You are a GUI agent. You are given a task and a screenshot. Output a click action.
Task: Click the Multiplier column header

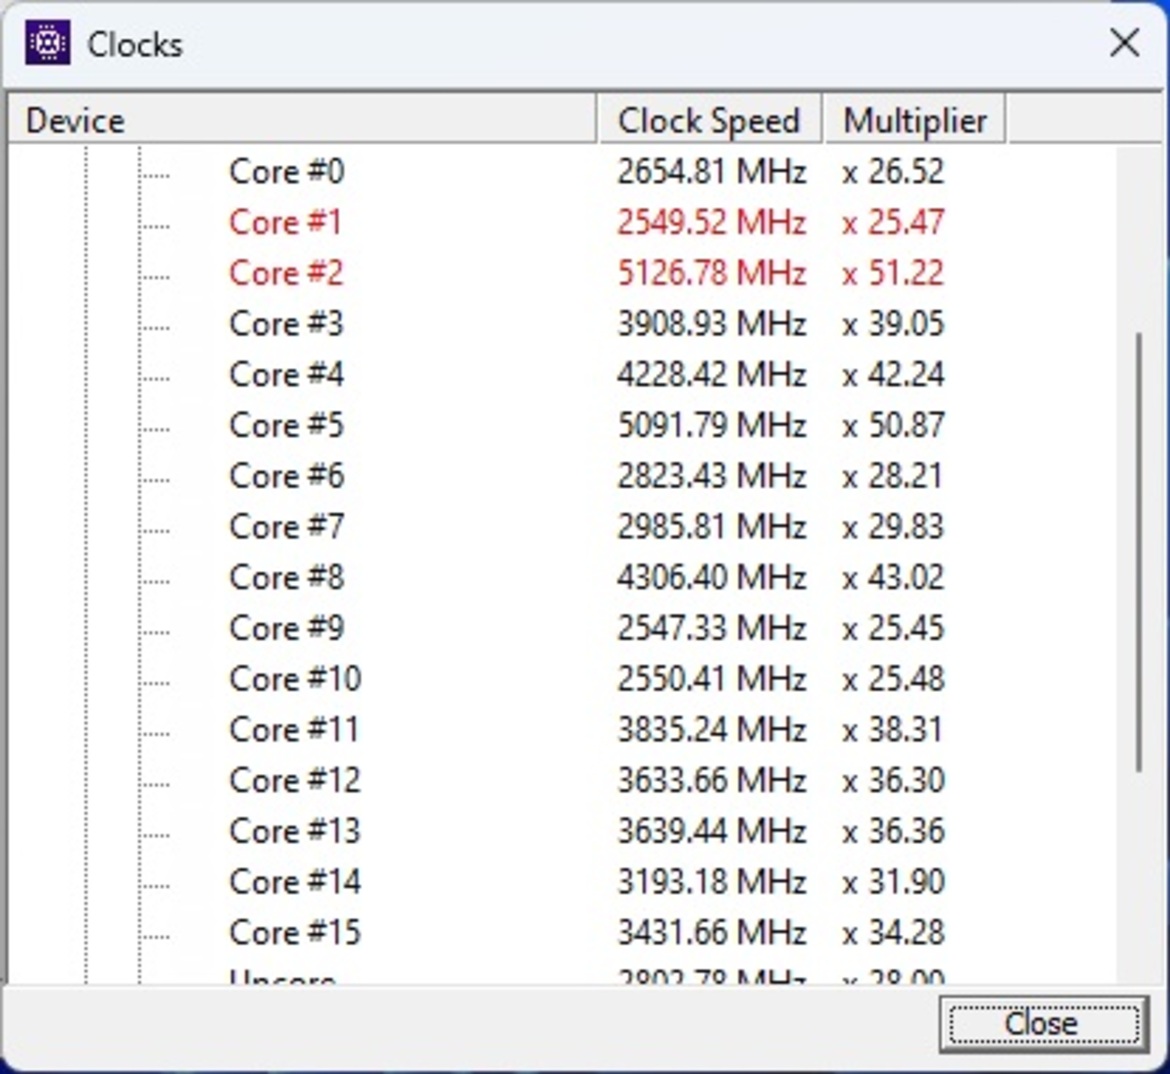click(914, 121)
